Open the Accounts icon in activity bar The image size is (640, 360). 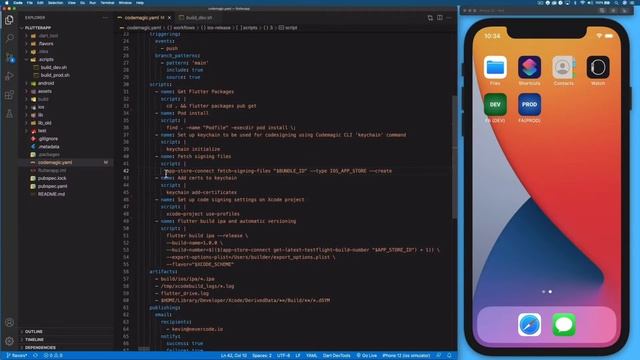coord(9,322)
